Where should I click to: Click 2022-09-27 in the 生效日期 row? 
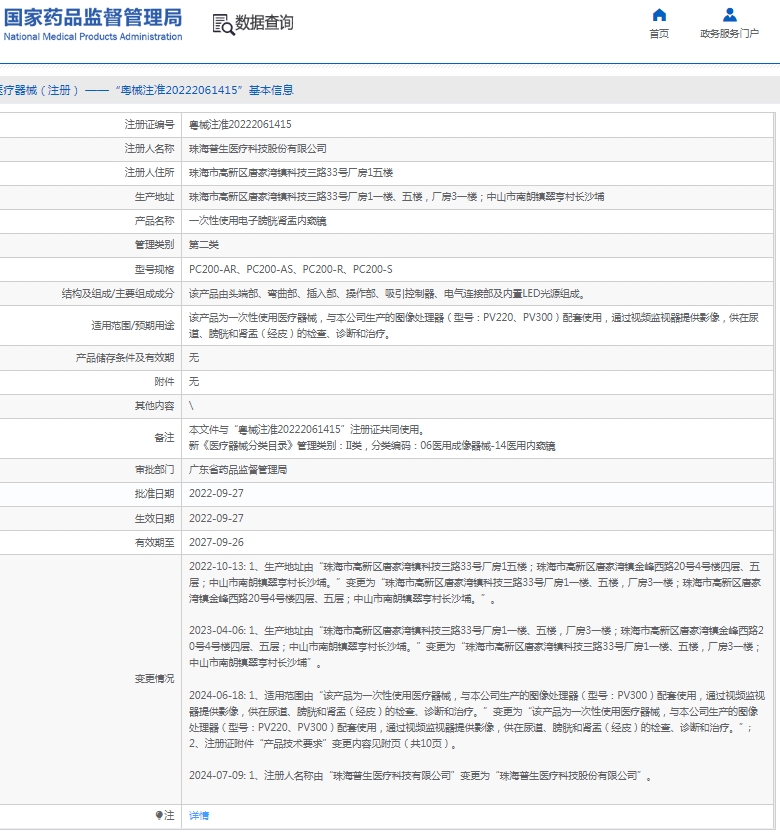(x=216, y=518)
